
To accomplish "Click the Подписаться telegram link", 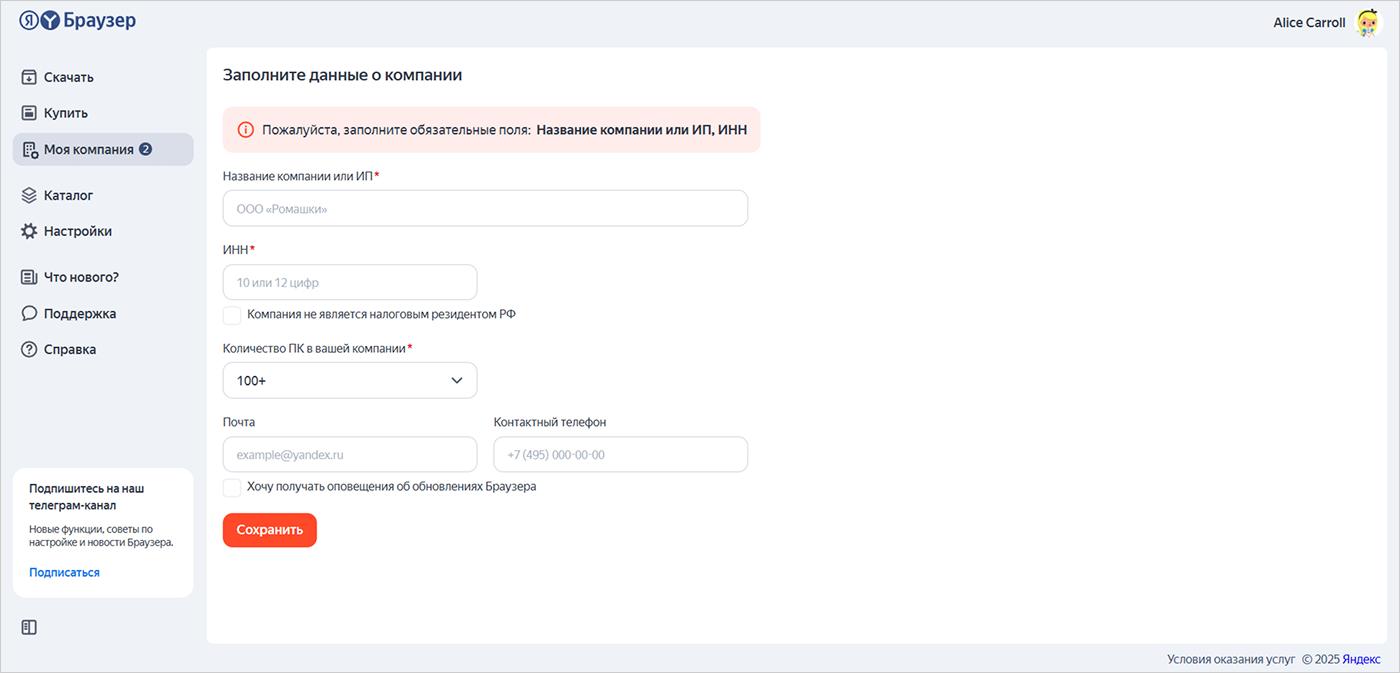I will (x=64, y=572).
